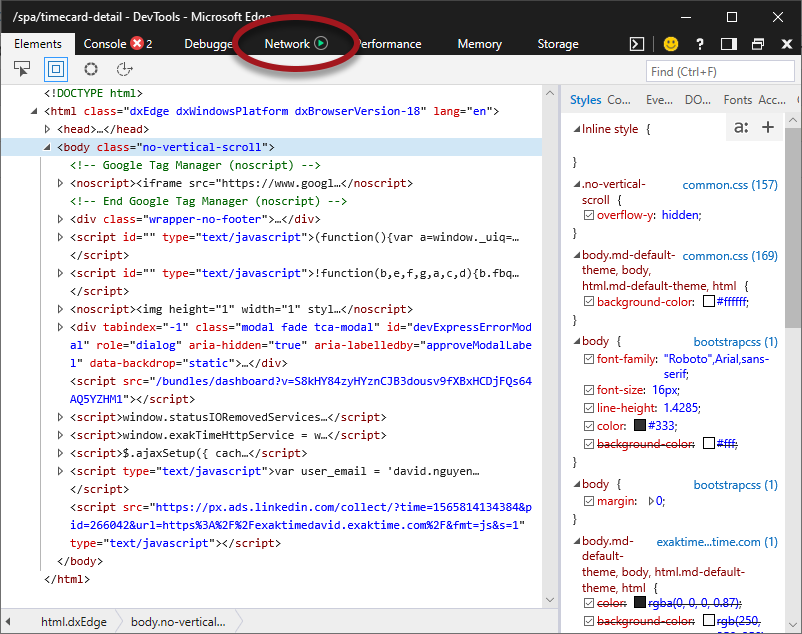Image resolution: width=802 pixels, height=634 pixels.
Task: Toggle the line-height 1.4285 checkbox
Action: tap(589, 407)
